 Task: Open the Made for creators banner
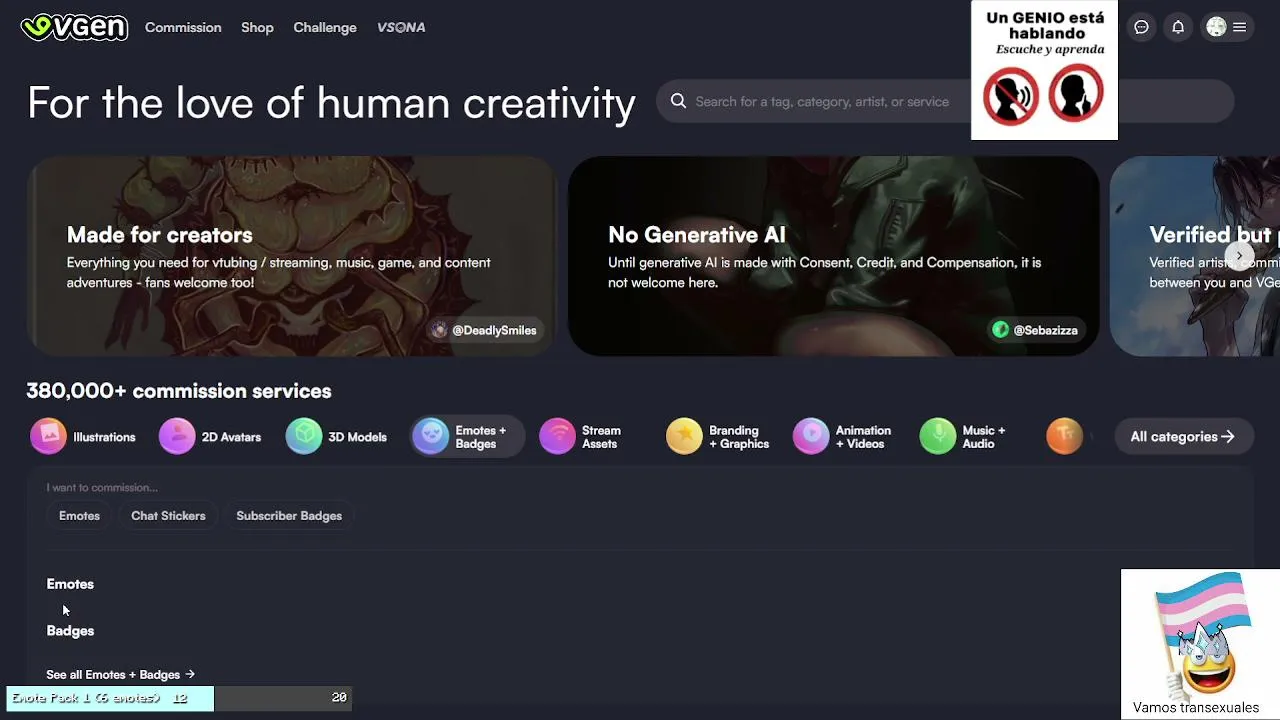click(x=291, y=256)
